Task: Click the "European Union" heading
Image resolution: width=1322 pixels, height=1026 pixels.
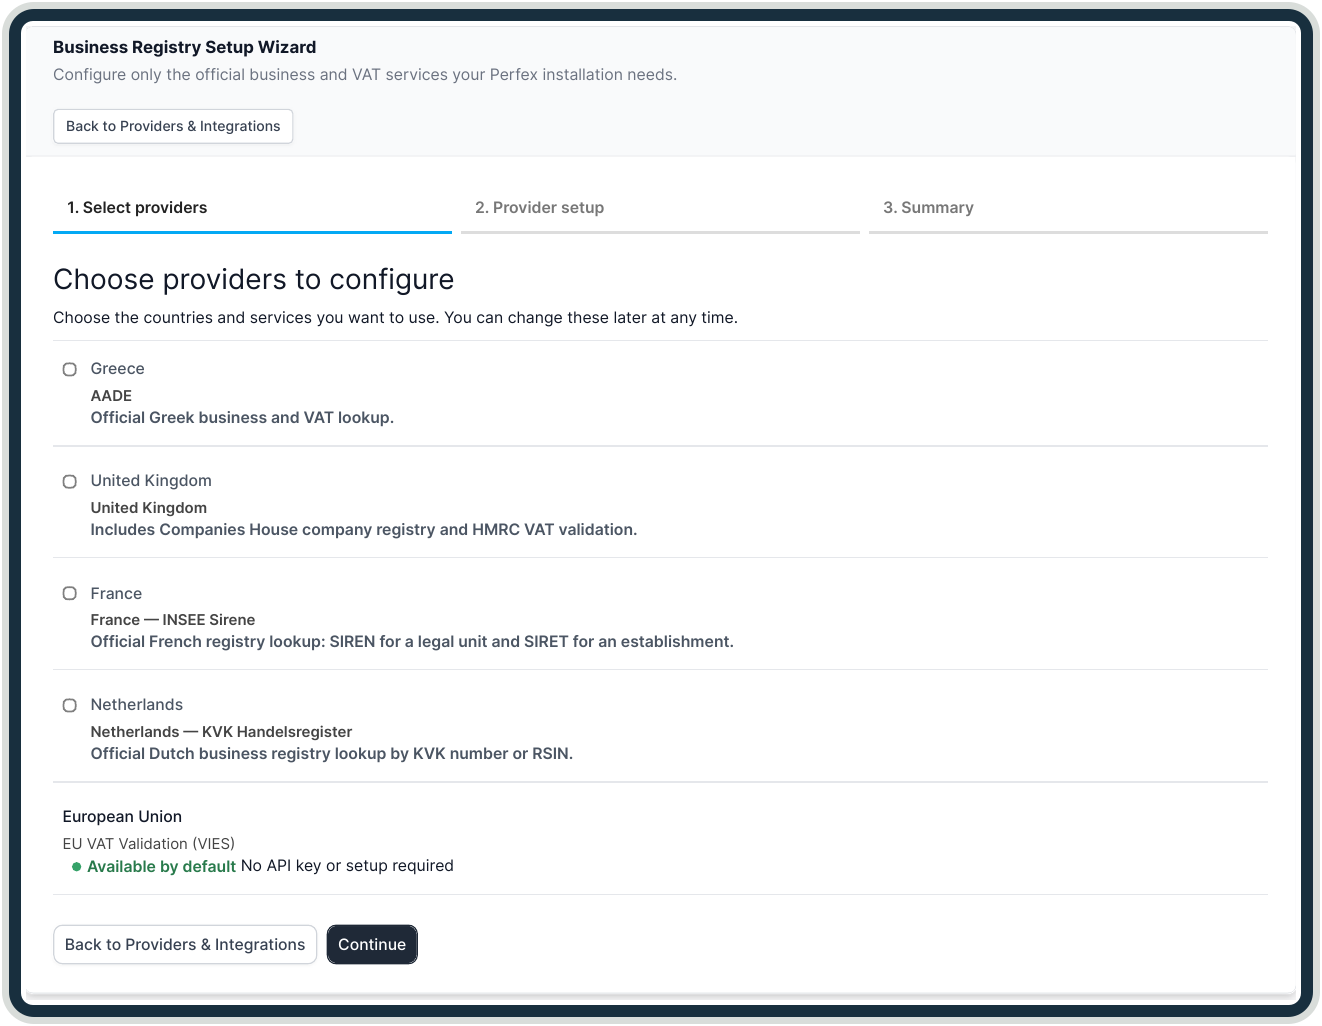Action: click(x=122, y=817)
